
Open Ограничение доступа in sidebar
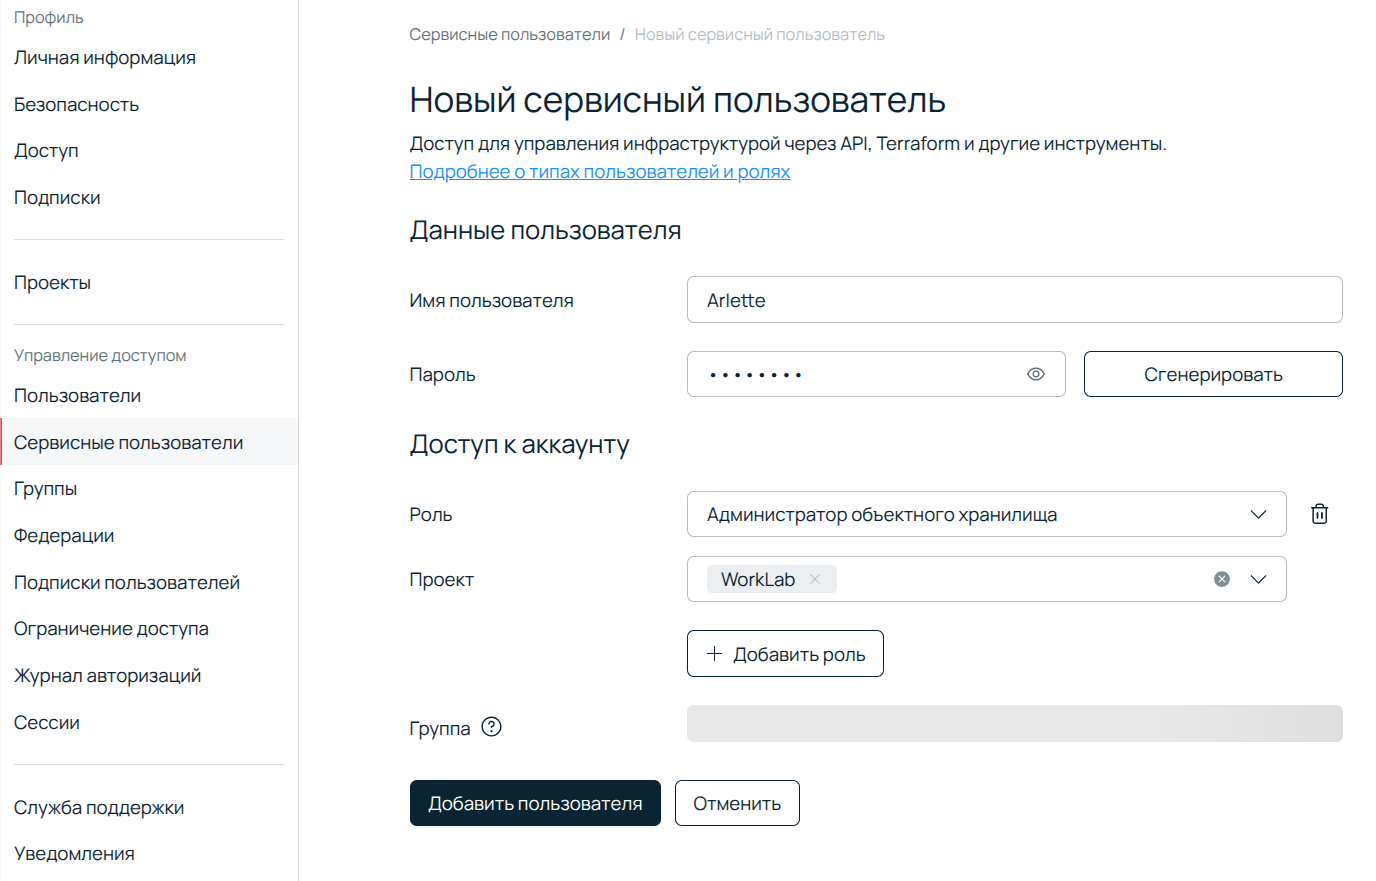[111, 629]
